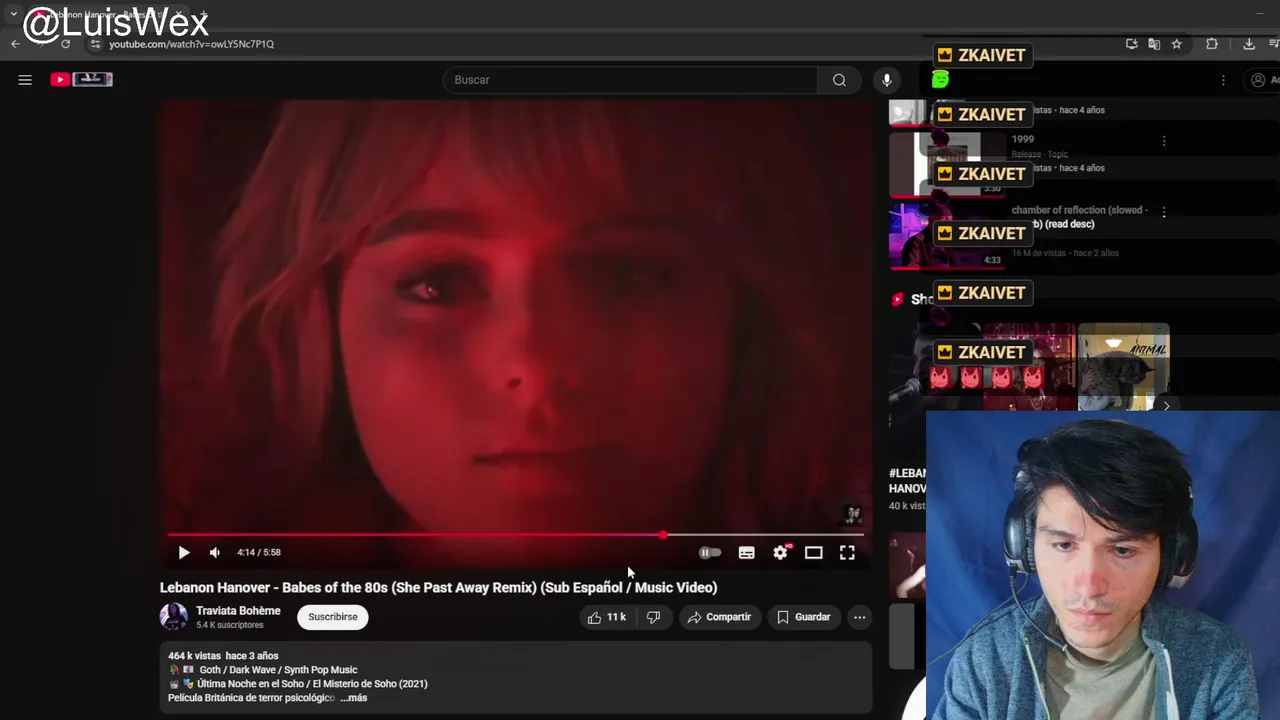Screen dimensions: 1280x720
Task: Toggle subtitles in the player
Action: 747,552
